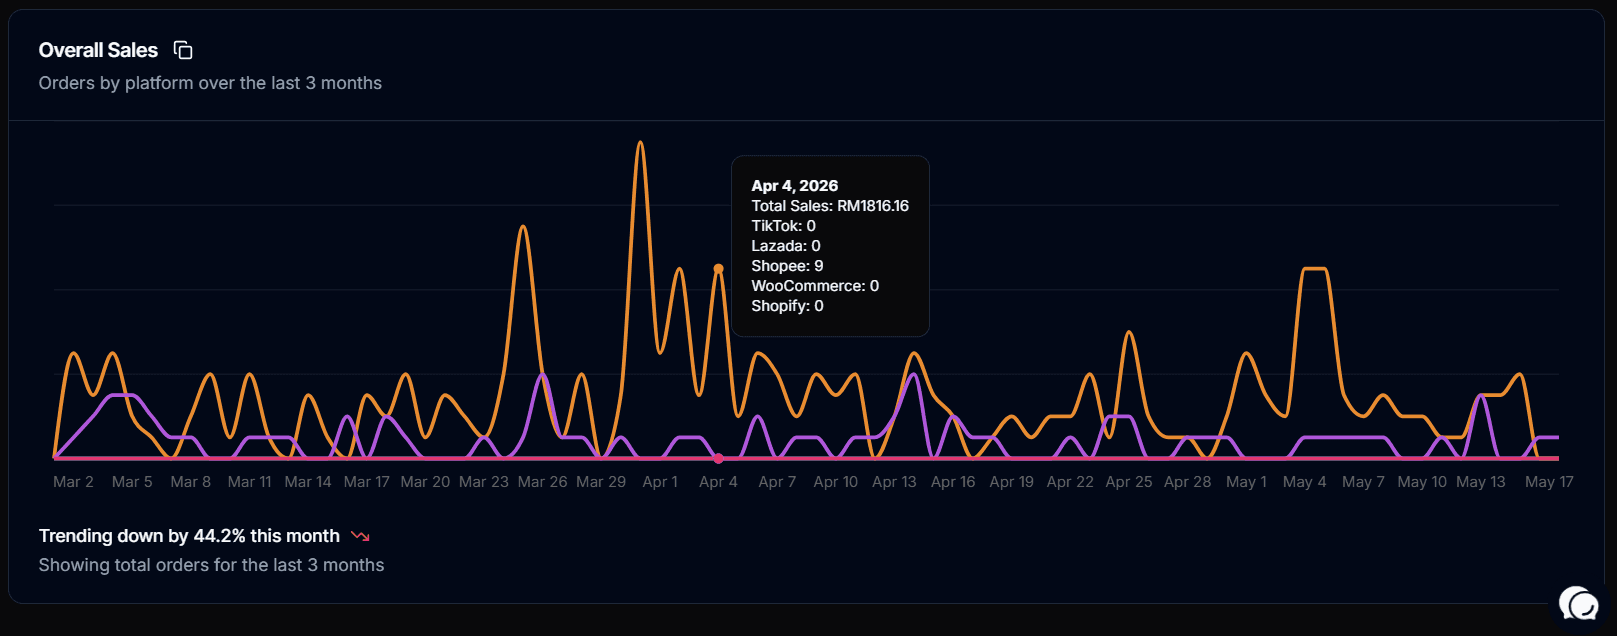The width and height of the screenshot is (1617, 636).
Task: Click the "TikTok: 0" tooltip line
Action: pos(784,226)
